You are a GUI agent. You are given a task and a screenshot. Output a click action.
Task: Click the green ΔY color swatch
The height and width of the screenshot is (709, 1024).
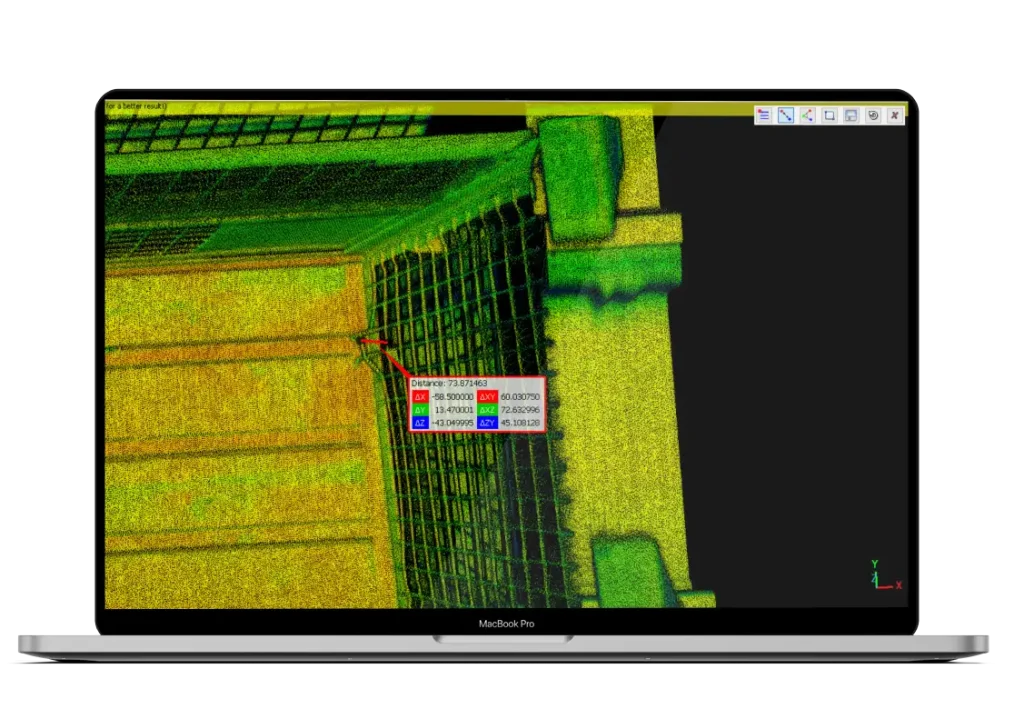click(420, 409)
